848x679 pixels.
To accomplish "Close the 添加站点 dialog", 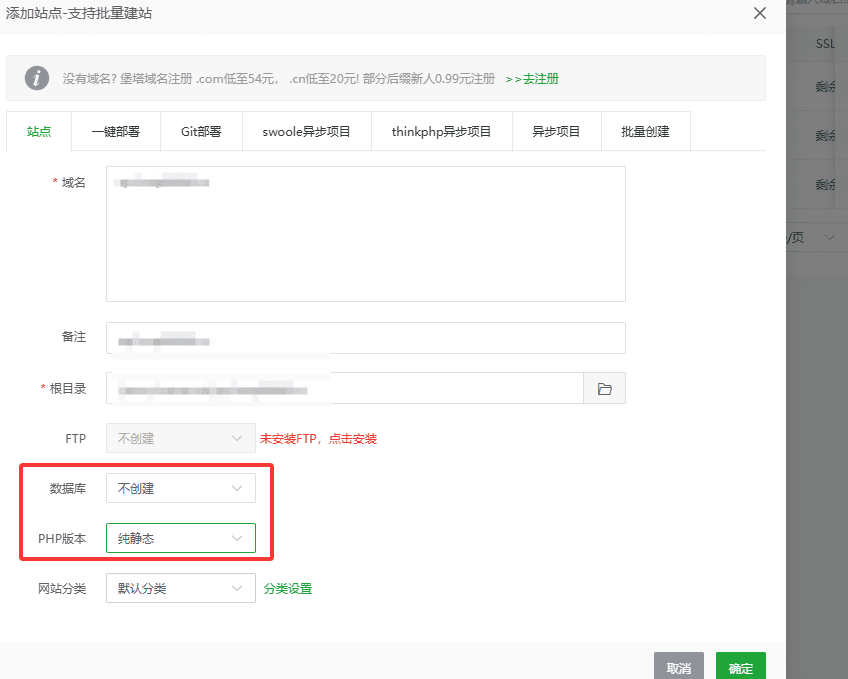I will (x=760, y=13).
